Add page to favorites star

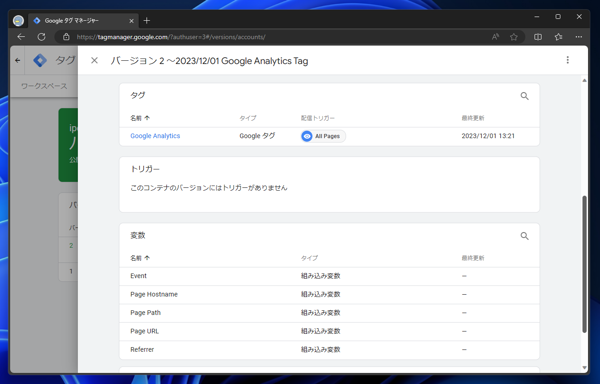coord(514,37)
